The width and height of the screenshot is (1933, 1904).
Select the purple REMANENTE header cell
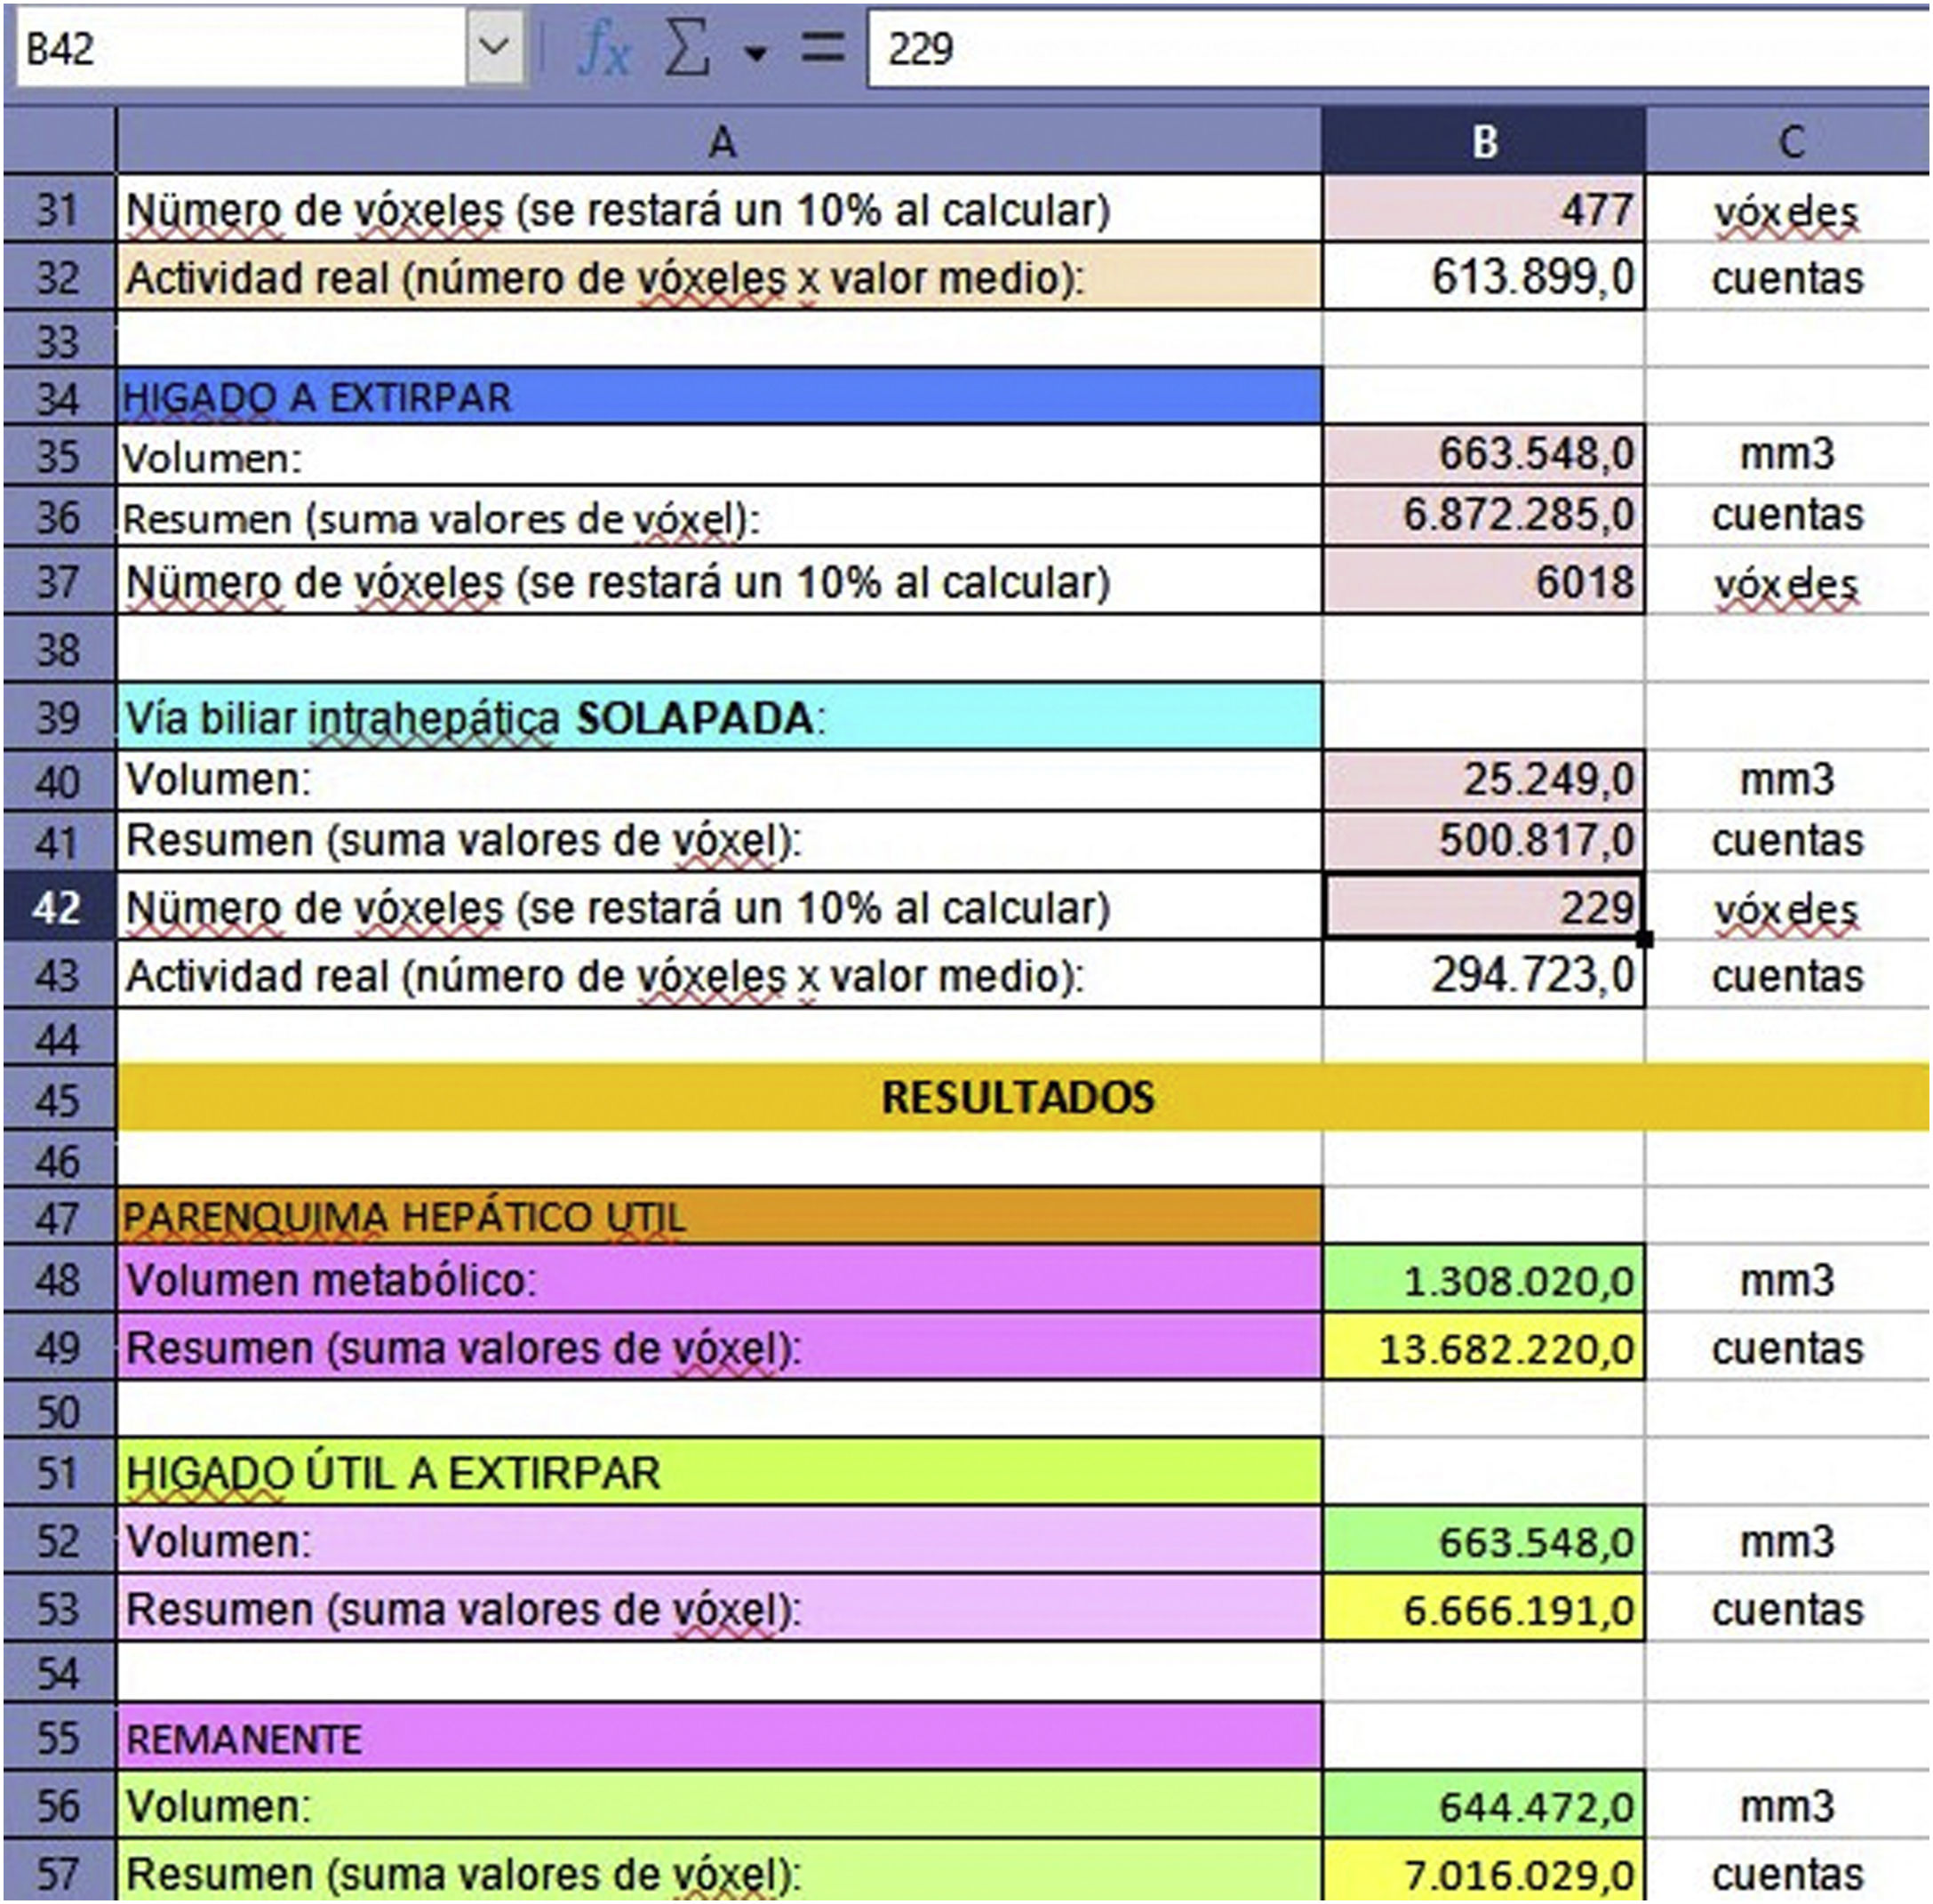click(719, 1739)
